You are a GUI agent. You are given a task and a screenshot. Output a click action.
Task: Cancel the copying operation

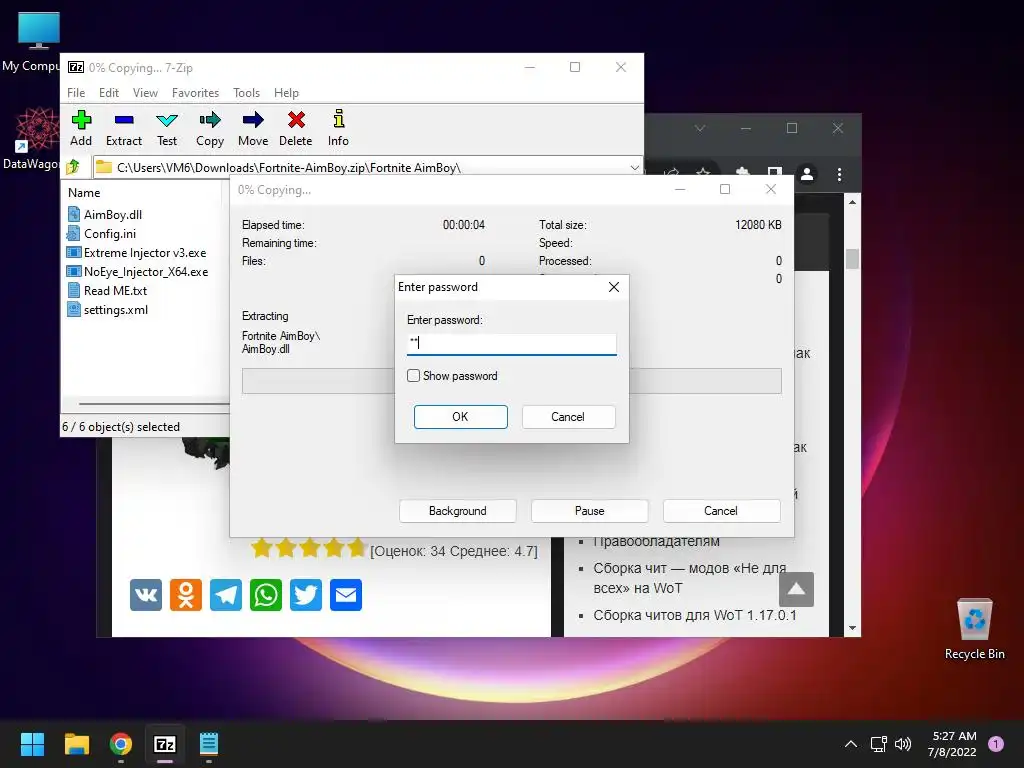pos(721,511)
